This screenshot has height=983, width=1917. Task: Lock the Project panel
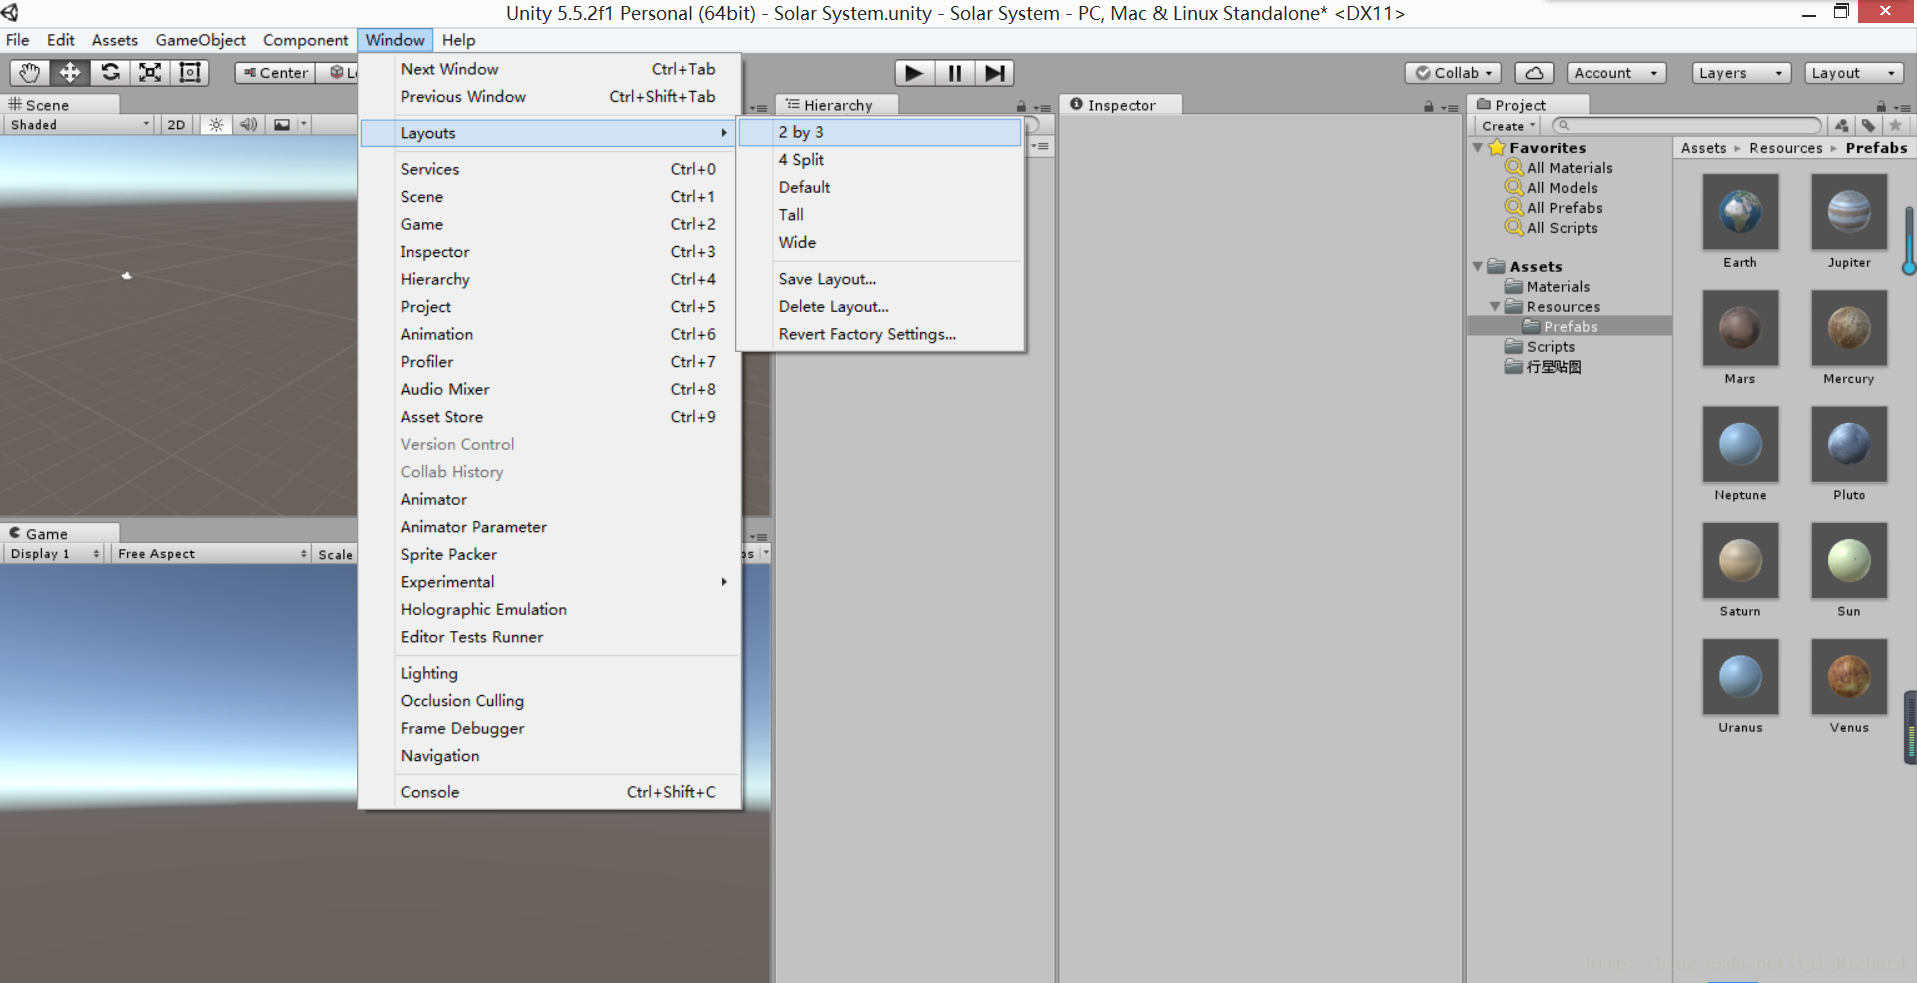[x=1881, y=106]
